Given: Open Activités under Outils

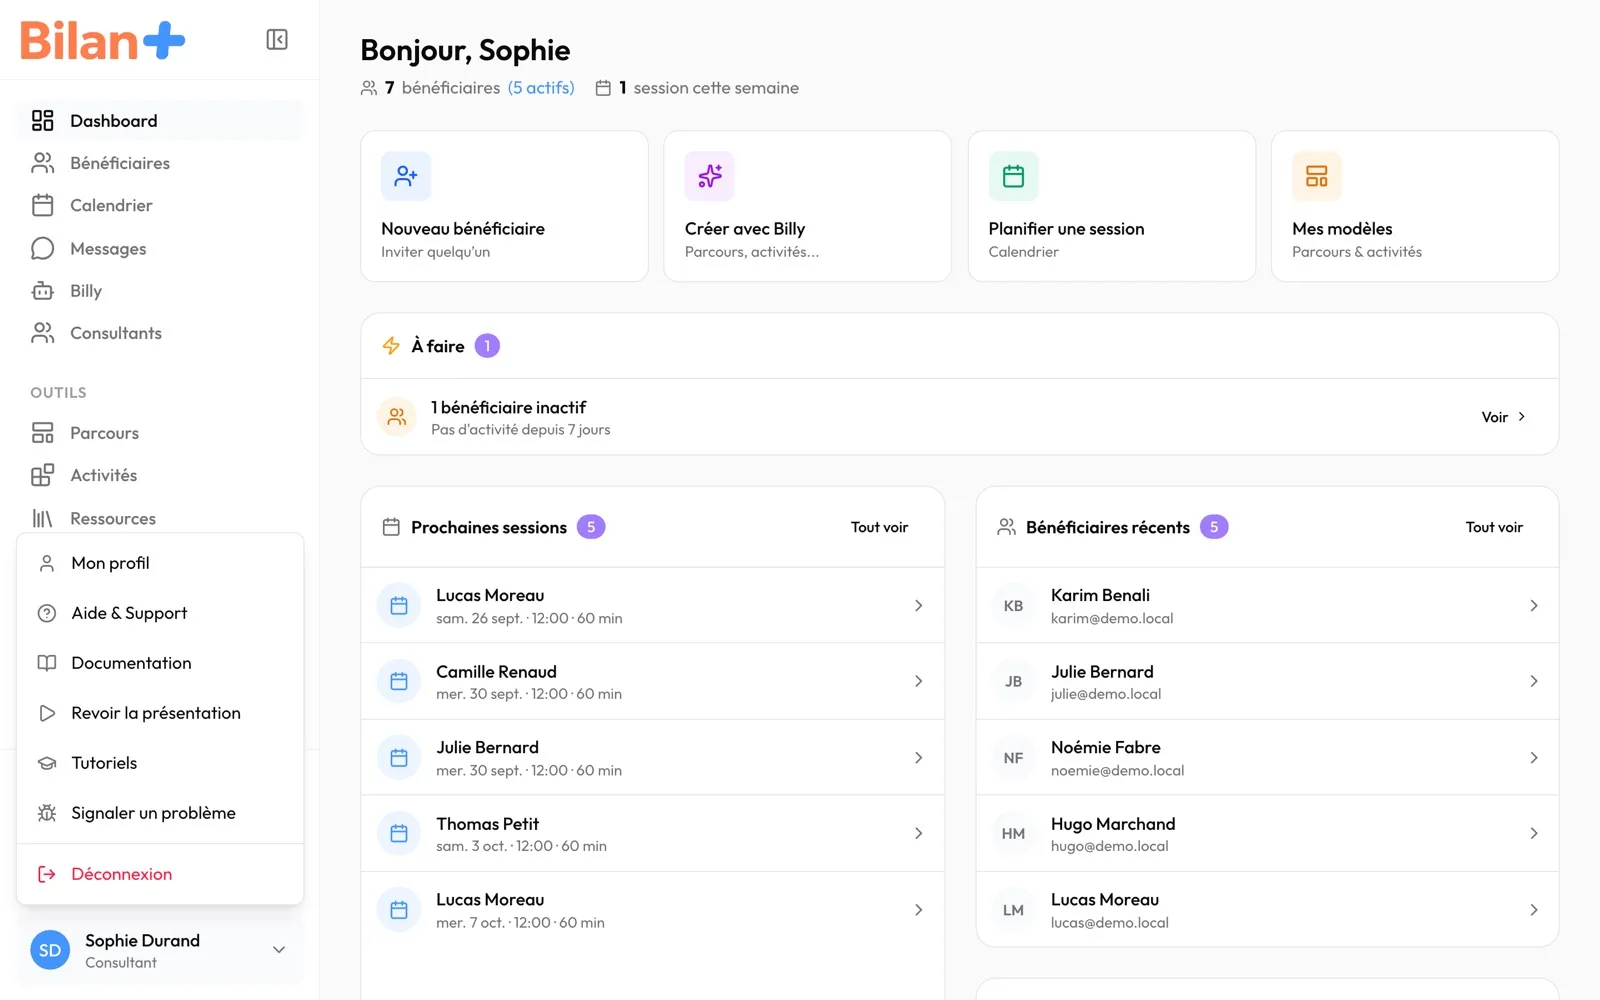Looking at the screenshot, I should pyautogui.click(x=160, y=475).
